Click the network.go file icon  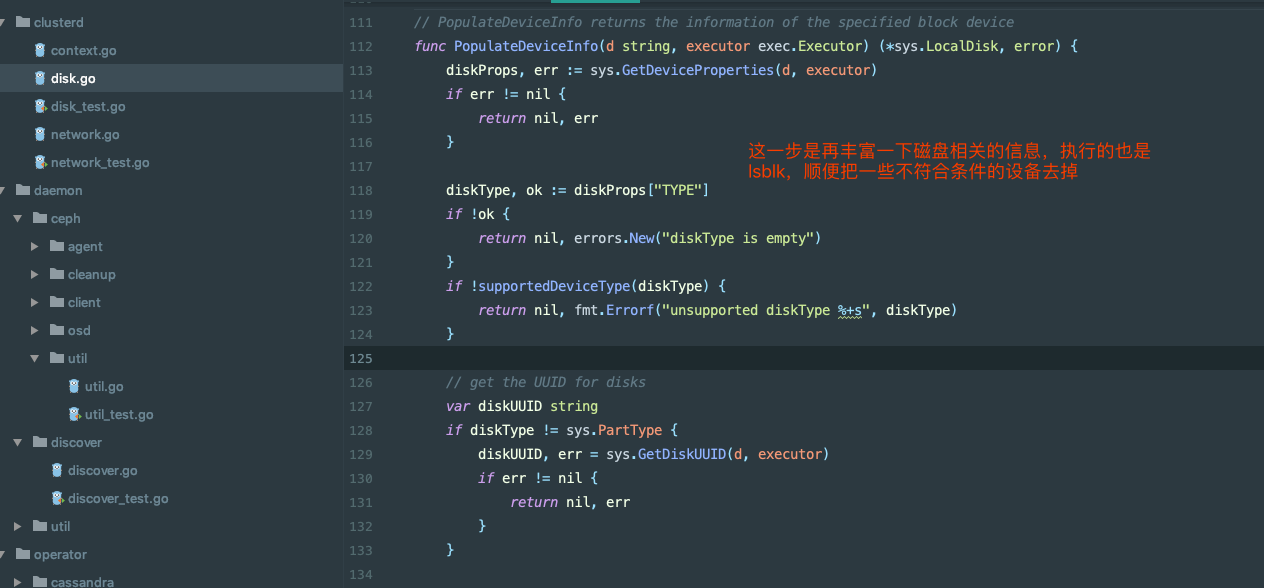point(40,134)
